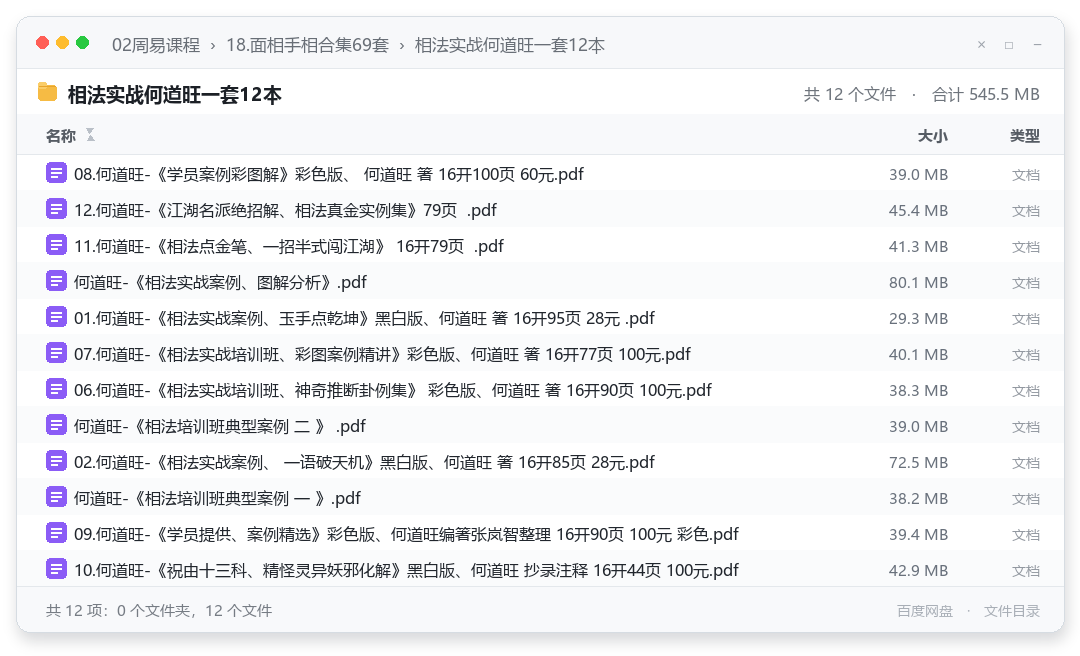Select file 02.何道旺-《相法实战案例、一语破天机》黑白版
This screenshot has width=1080, height=656.
pos(540,461)
